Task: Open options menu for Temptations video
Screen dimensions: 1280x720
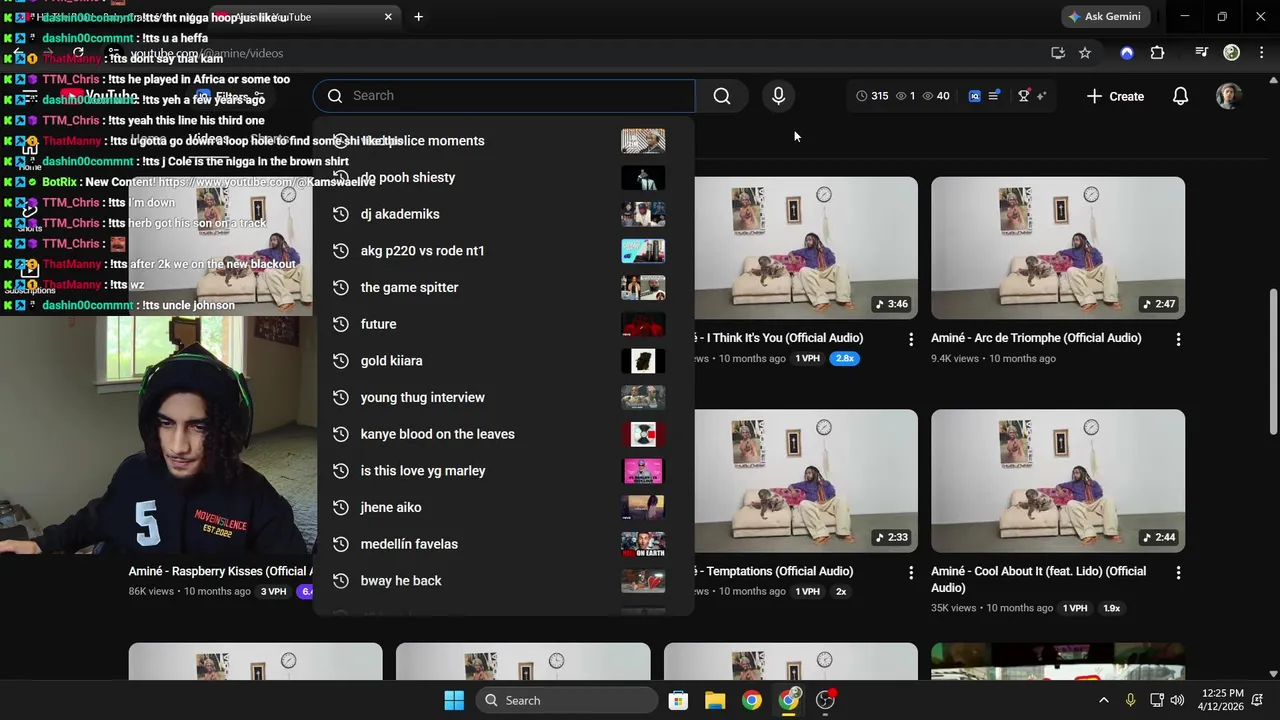Action: pyautogui.click(x=911, y=573)
